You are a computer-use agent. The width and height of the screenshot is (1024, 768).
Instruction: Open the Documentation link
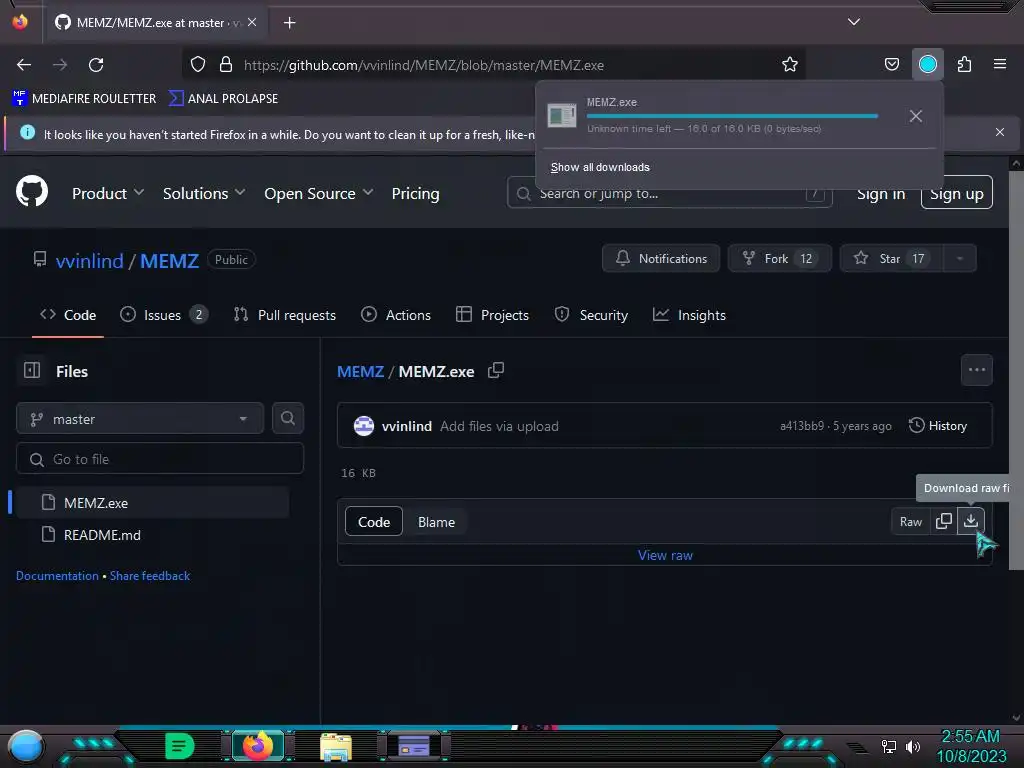tap(57, 576)
